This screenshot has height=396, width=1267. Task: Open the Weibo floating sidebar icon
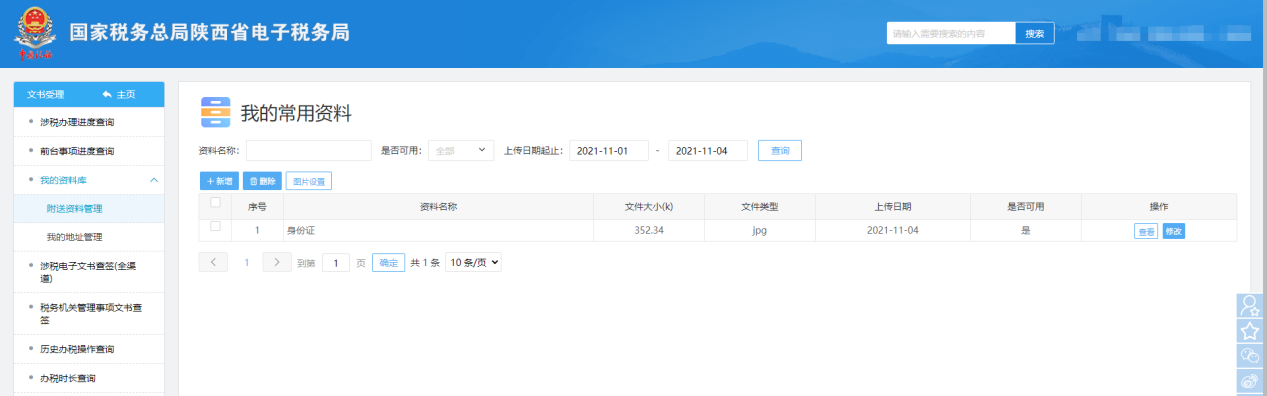[1250, 380]
